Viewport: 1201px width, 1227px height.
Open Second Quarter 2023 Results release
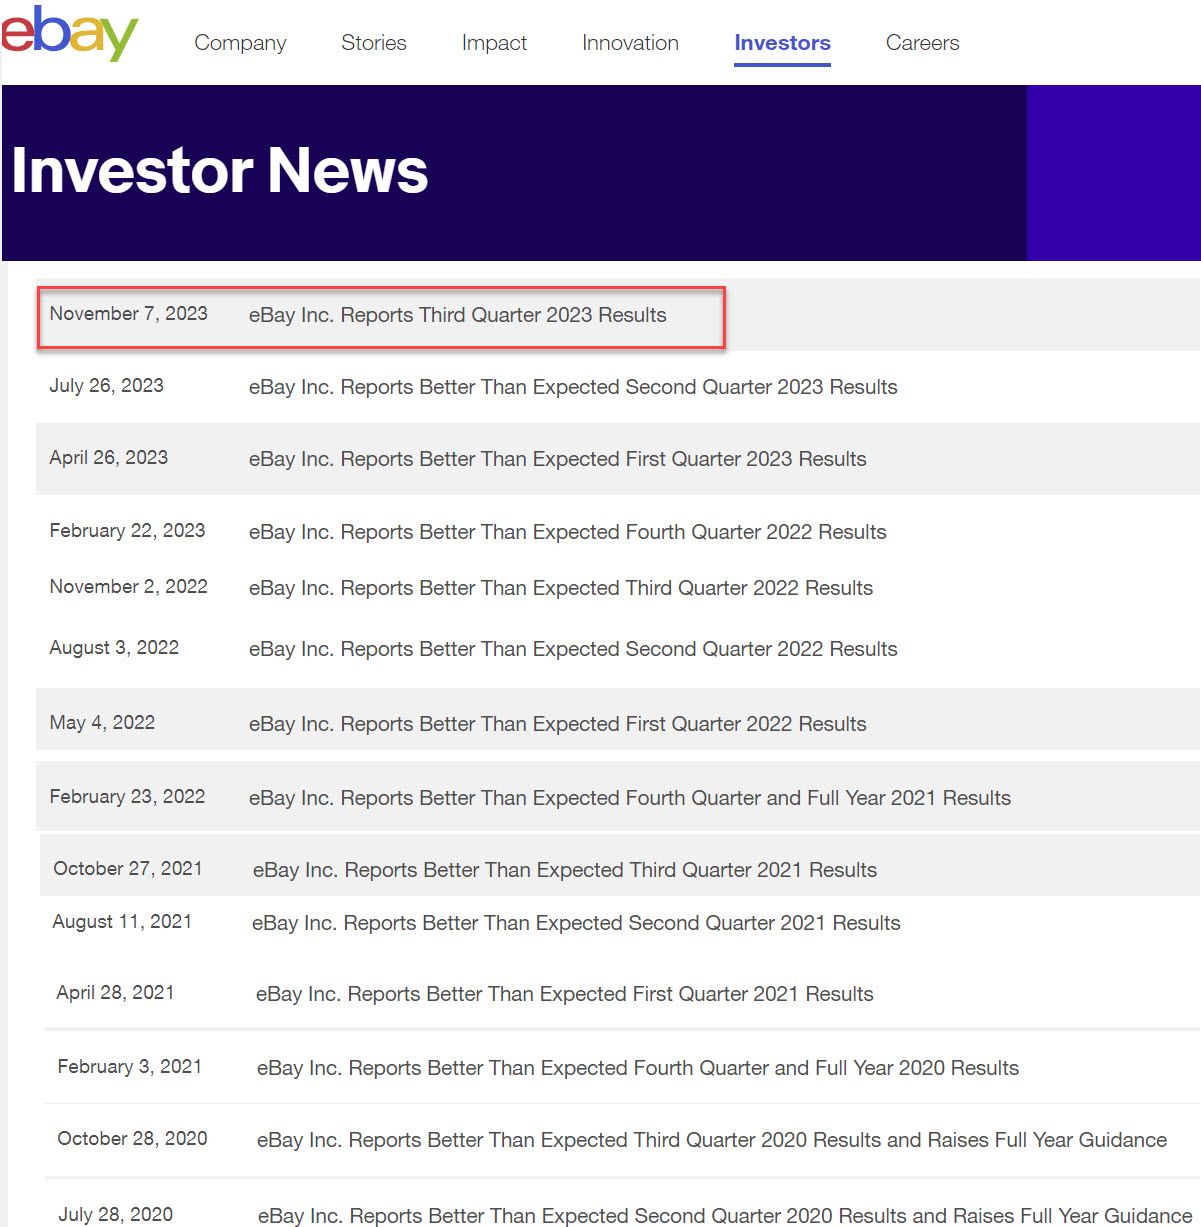coord(573,387)
